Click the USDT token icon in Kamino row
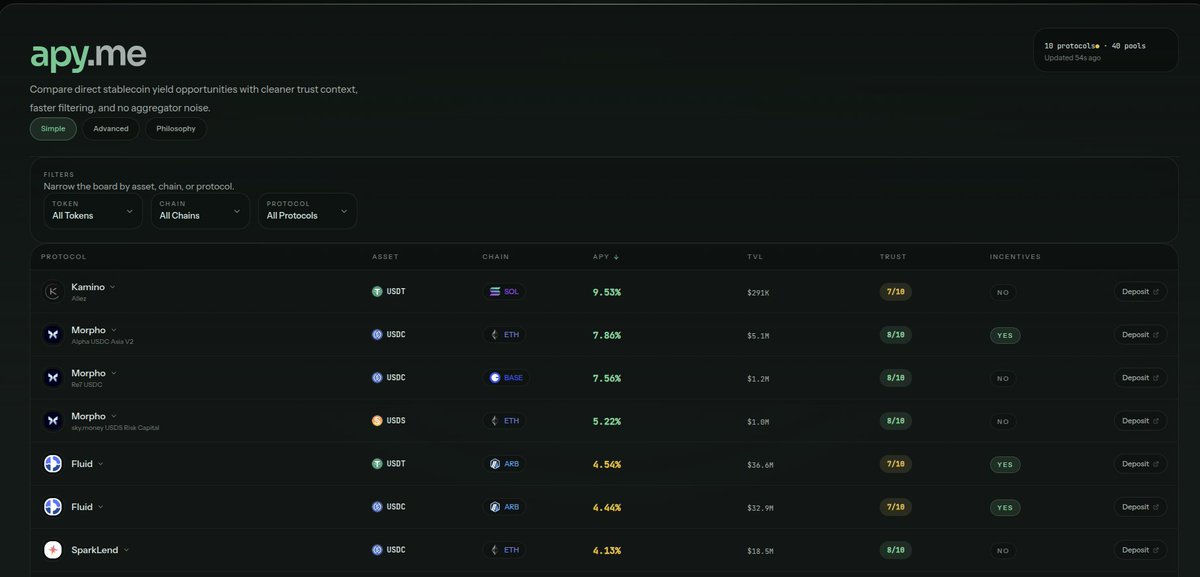Viewport: 1200px width, 577px height. 377,292
